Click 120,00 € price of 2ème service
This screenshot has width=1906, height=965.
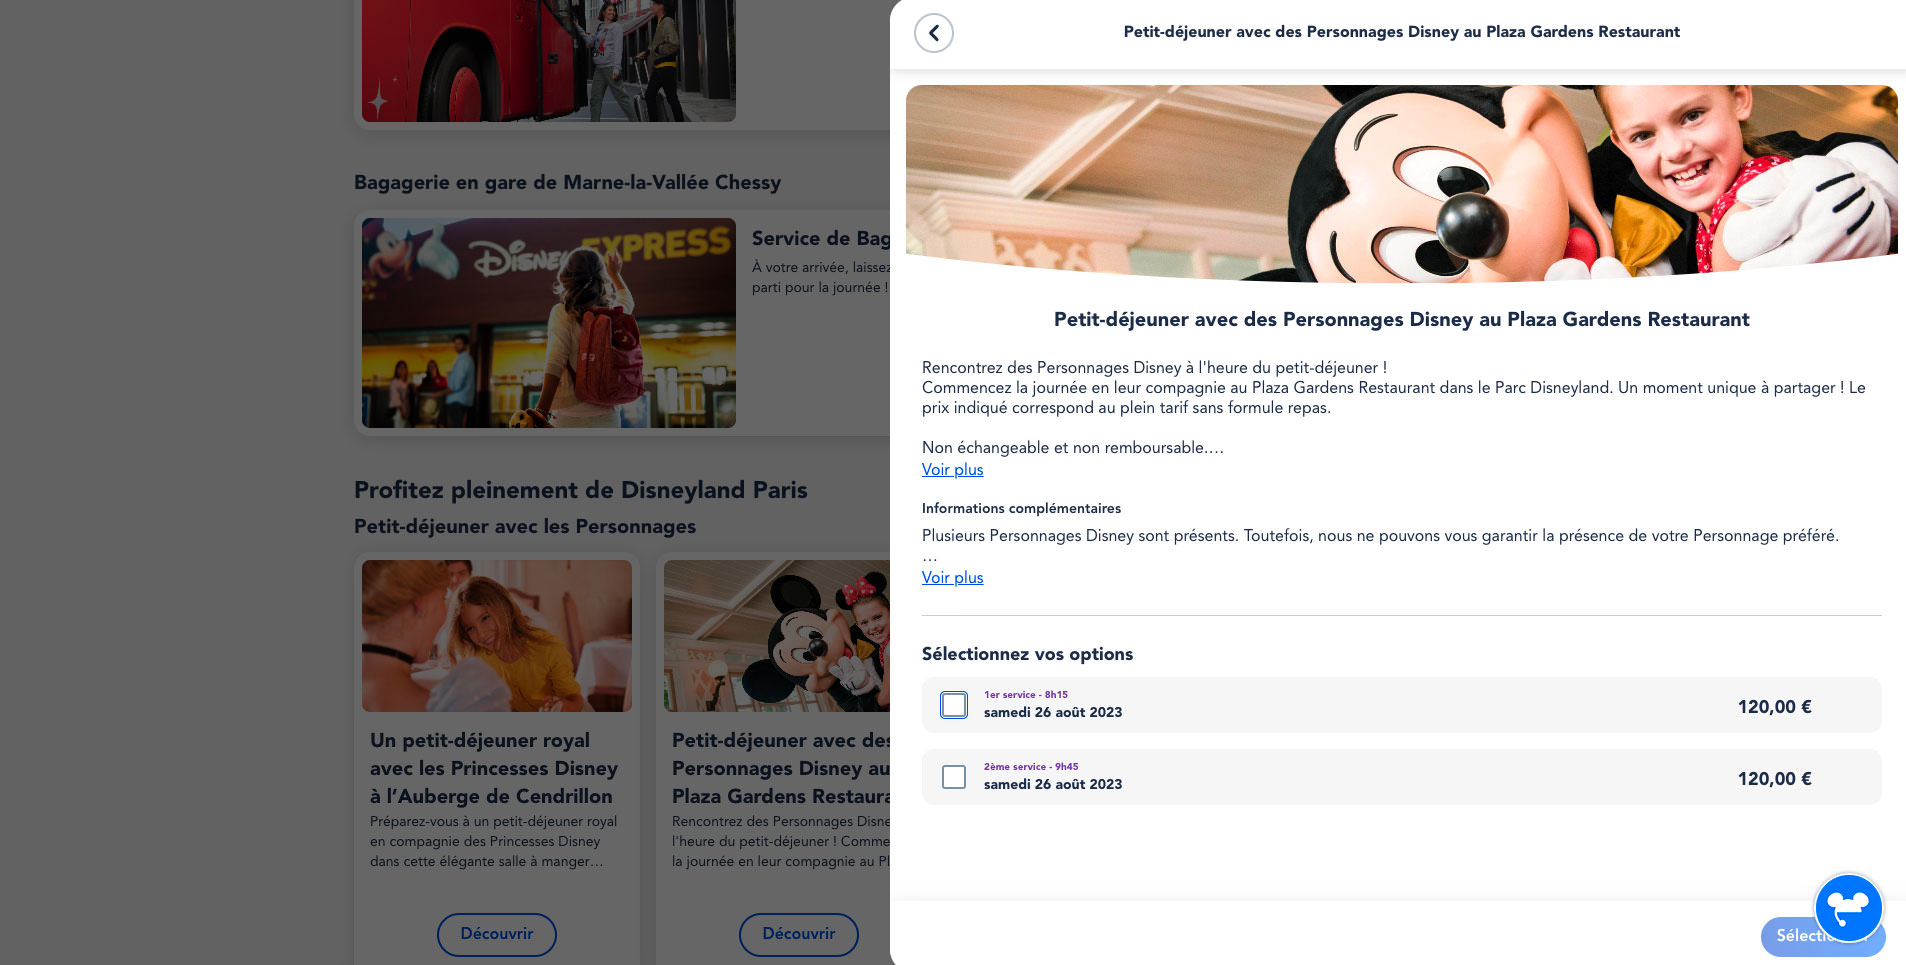point(1774,779)
